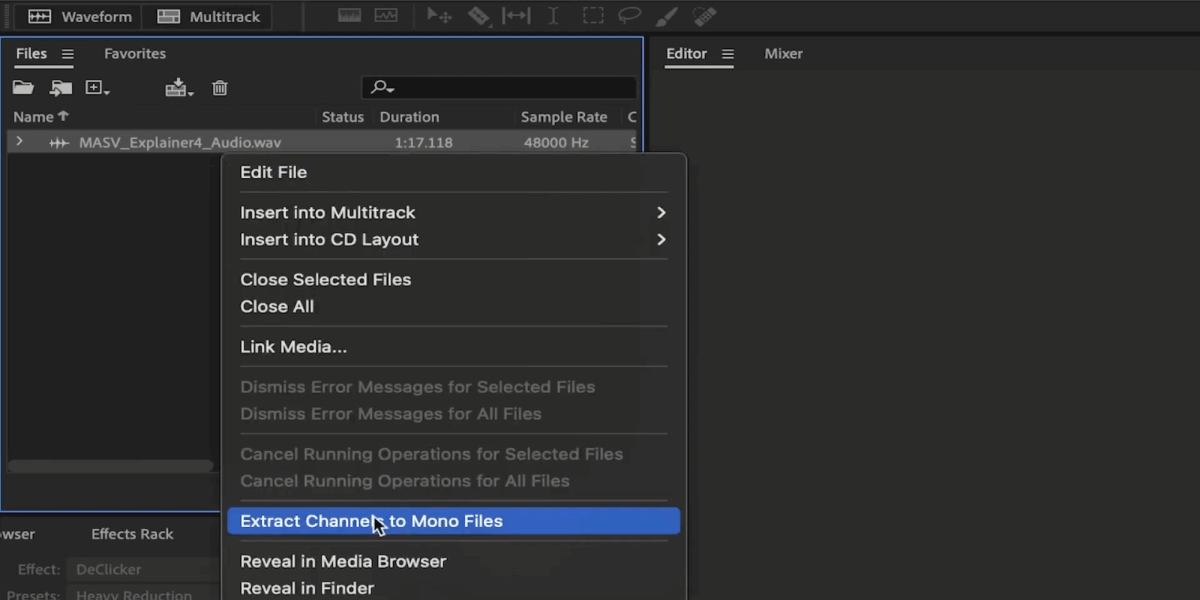Click the trash icon to close selected file
The image size is (1200, 600).
point(220,88)
